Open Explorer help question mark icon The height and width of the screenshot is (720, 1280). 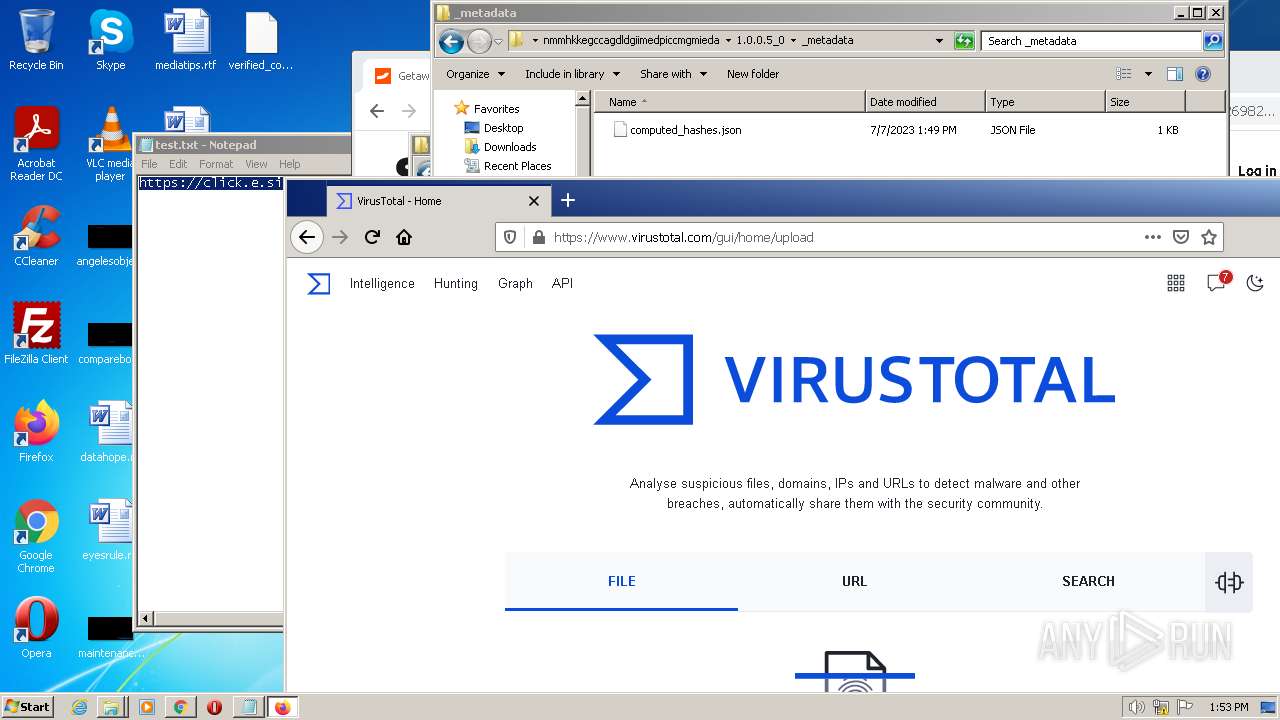(x=1203, y=74)
